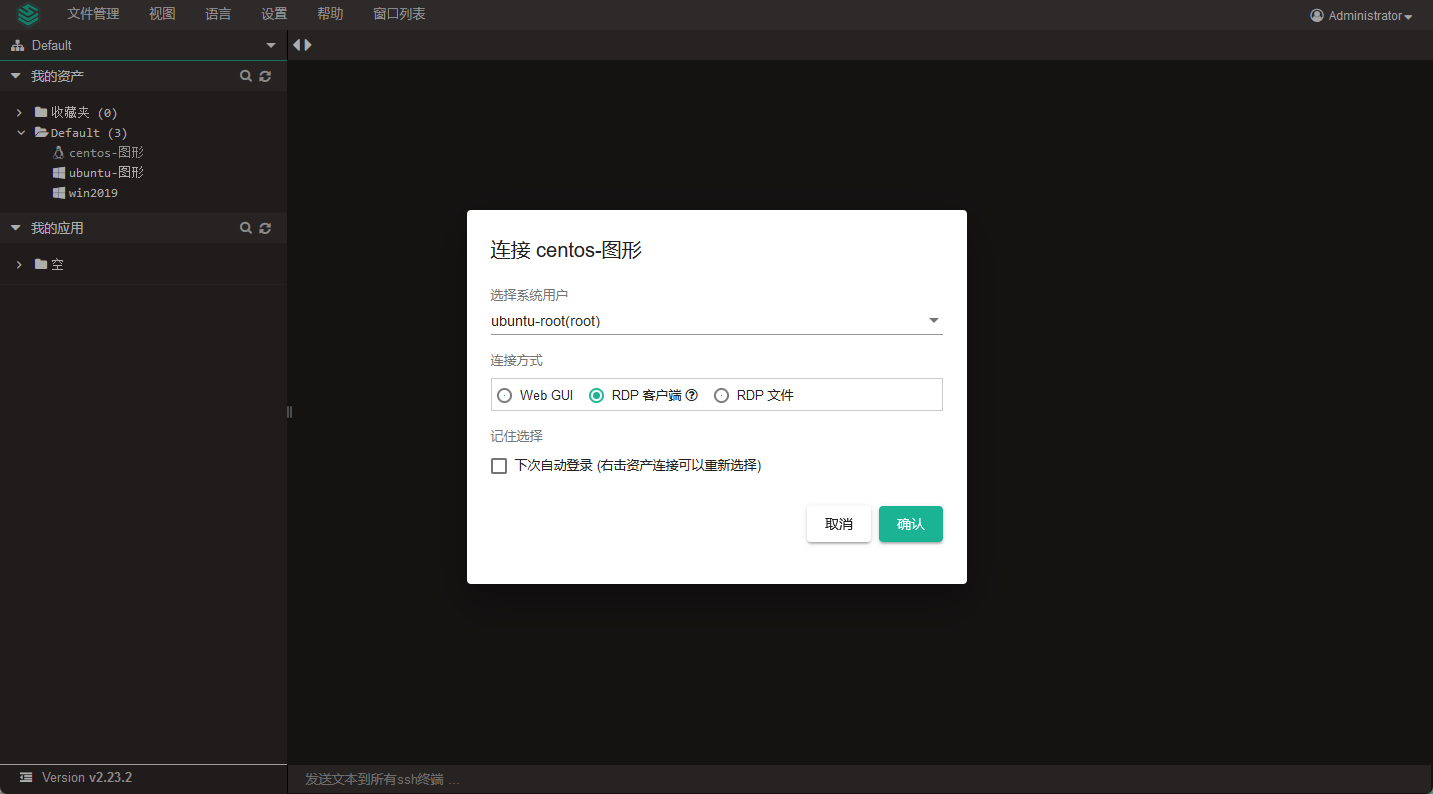Open the 文件管理 menu
The image size is (1433, 794).
[93, 14]
